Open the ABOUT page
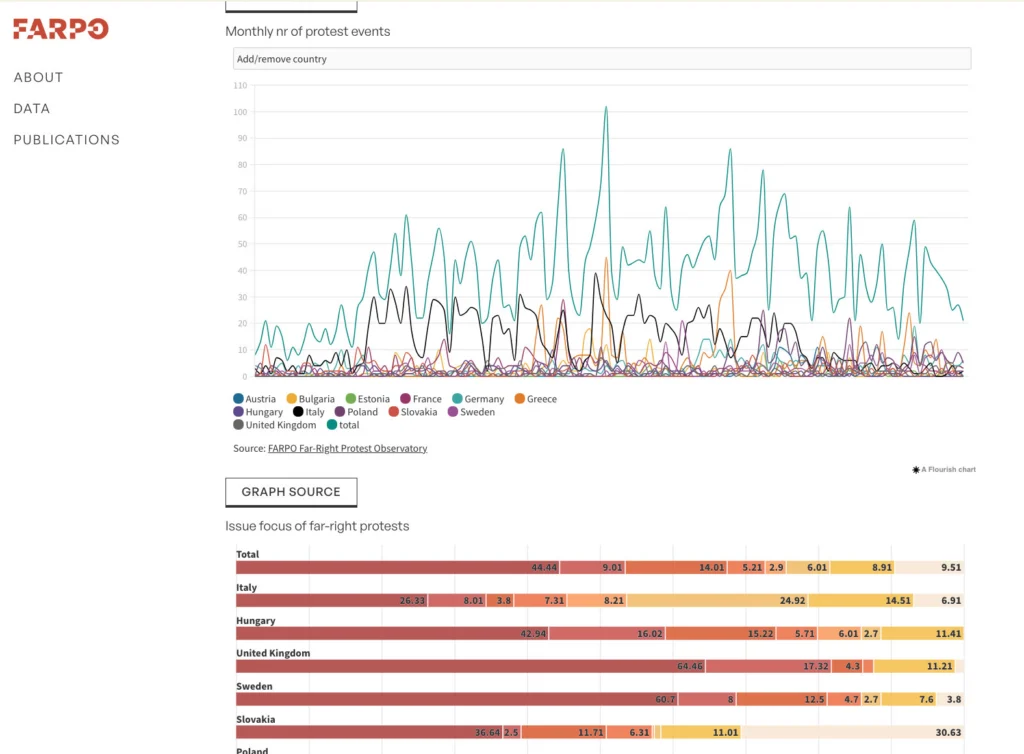This screenshot has width=1024, height=754. pos(38,77)
